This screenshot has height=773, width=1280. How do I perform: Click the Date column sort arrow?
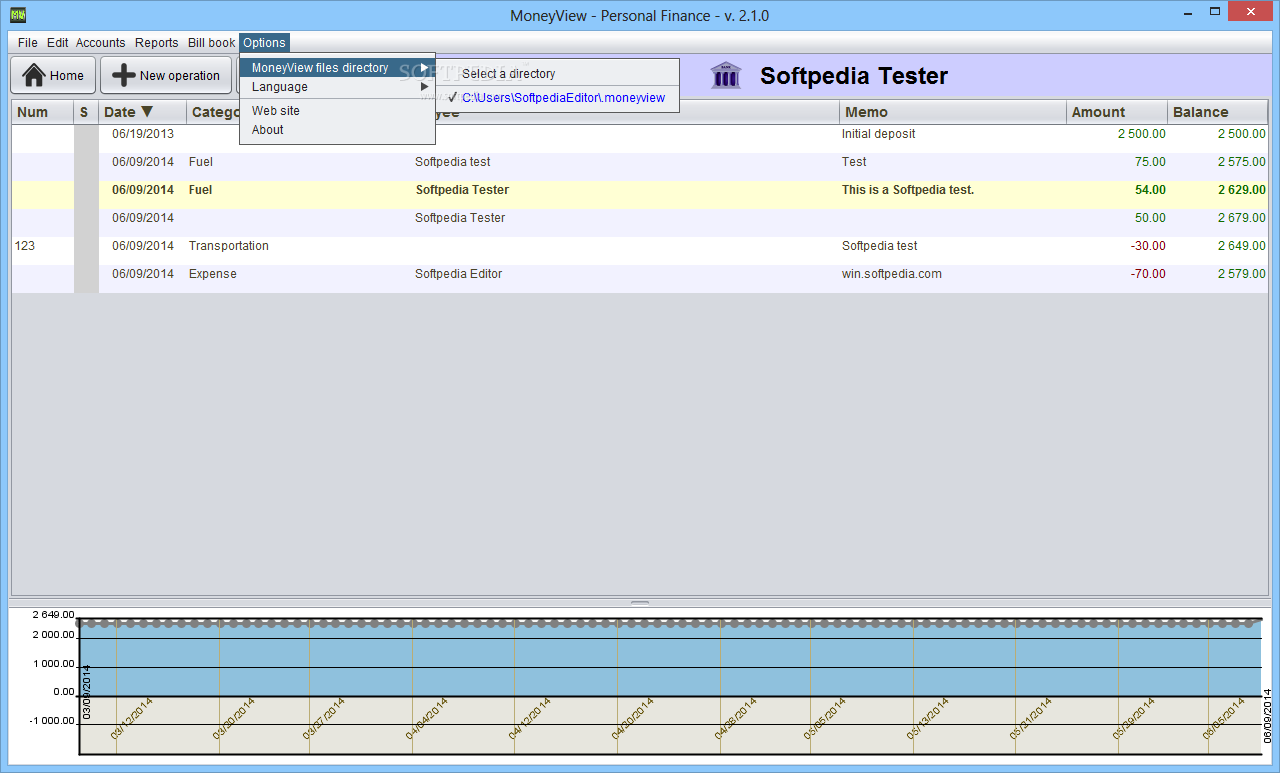(147, 112)
